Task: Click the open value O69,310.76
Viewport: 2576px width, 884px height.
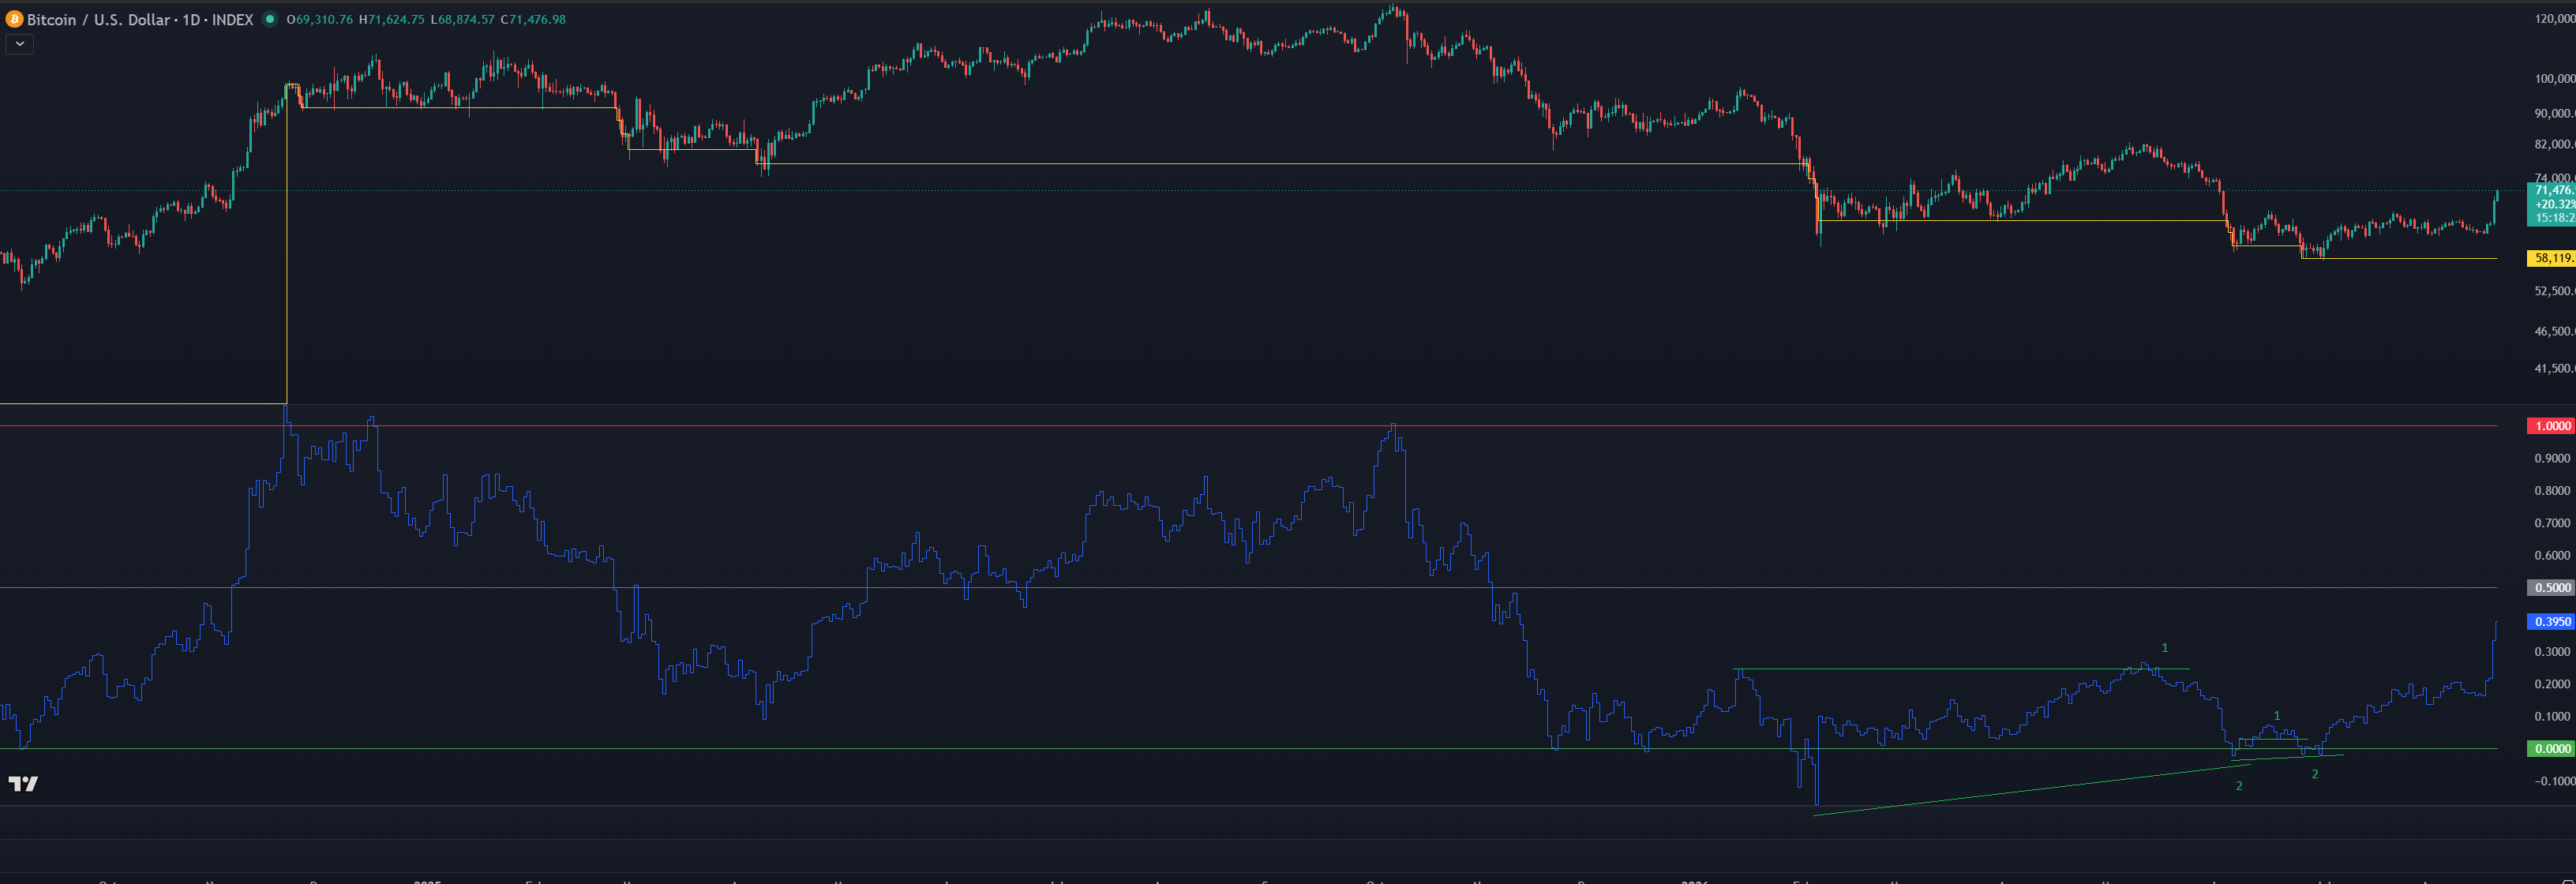Action: (320, 20)
